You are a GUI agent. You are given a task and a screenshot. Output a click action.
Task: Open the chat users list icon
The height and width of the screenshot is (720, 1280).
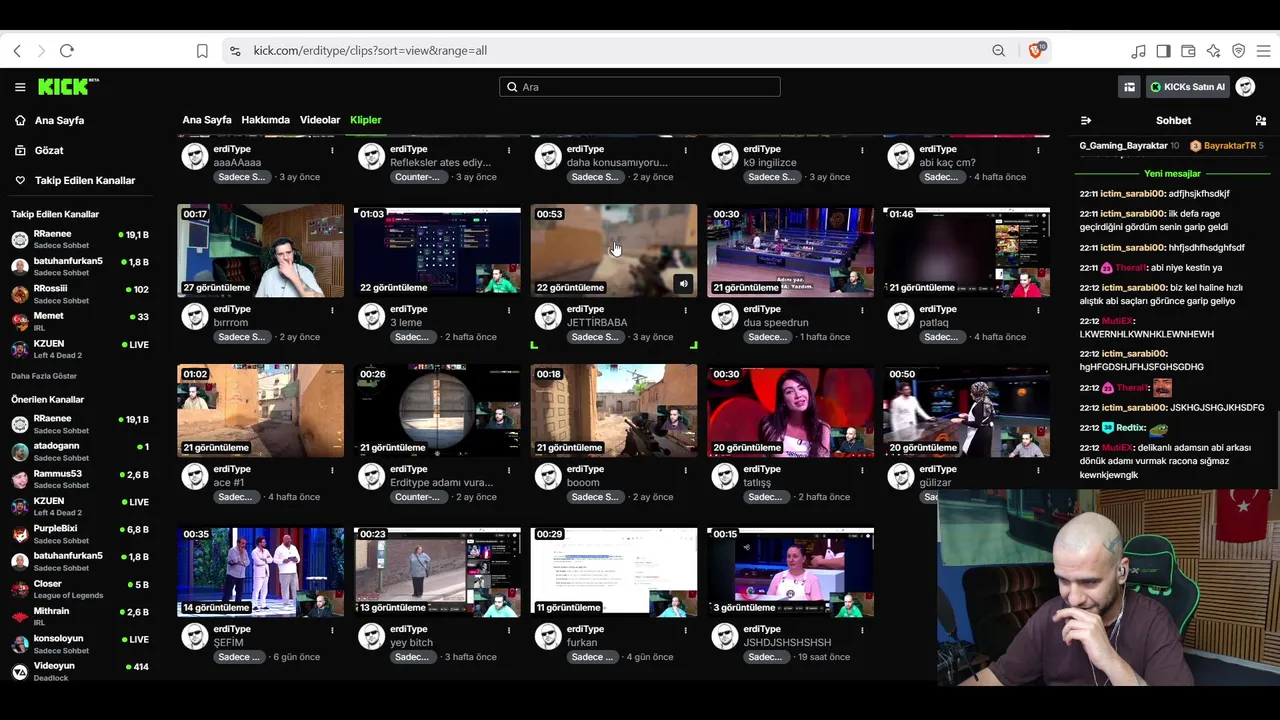(x=1260, y=121)
